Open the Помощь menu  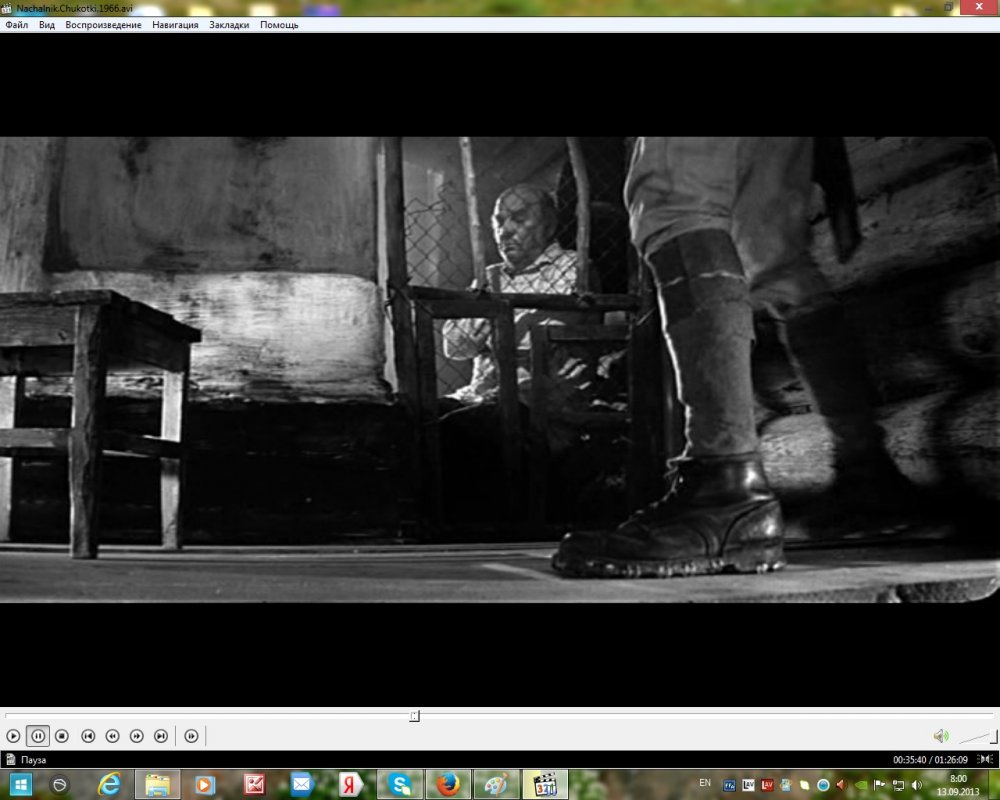tap(279, 25)
